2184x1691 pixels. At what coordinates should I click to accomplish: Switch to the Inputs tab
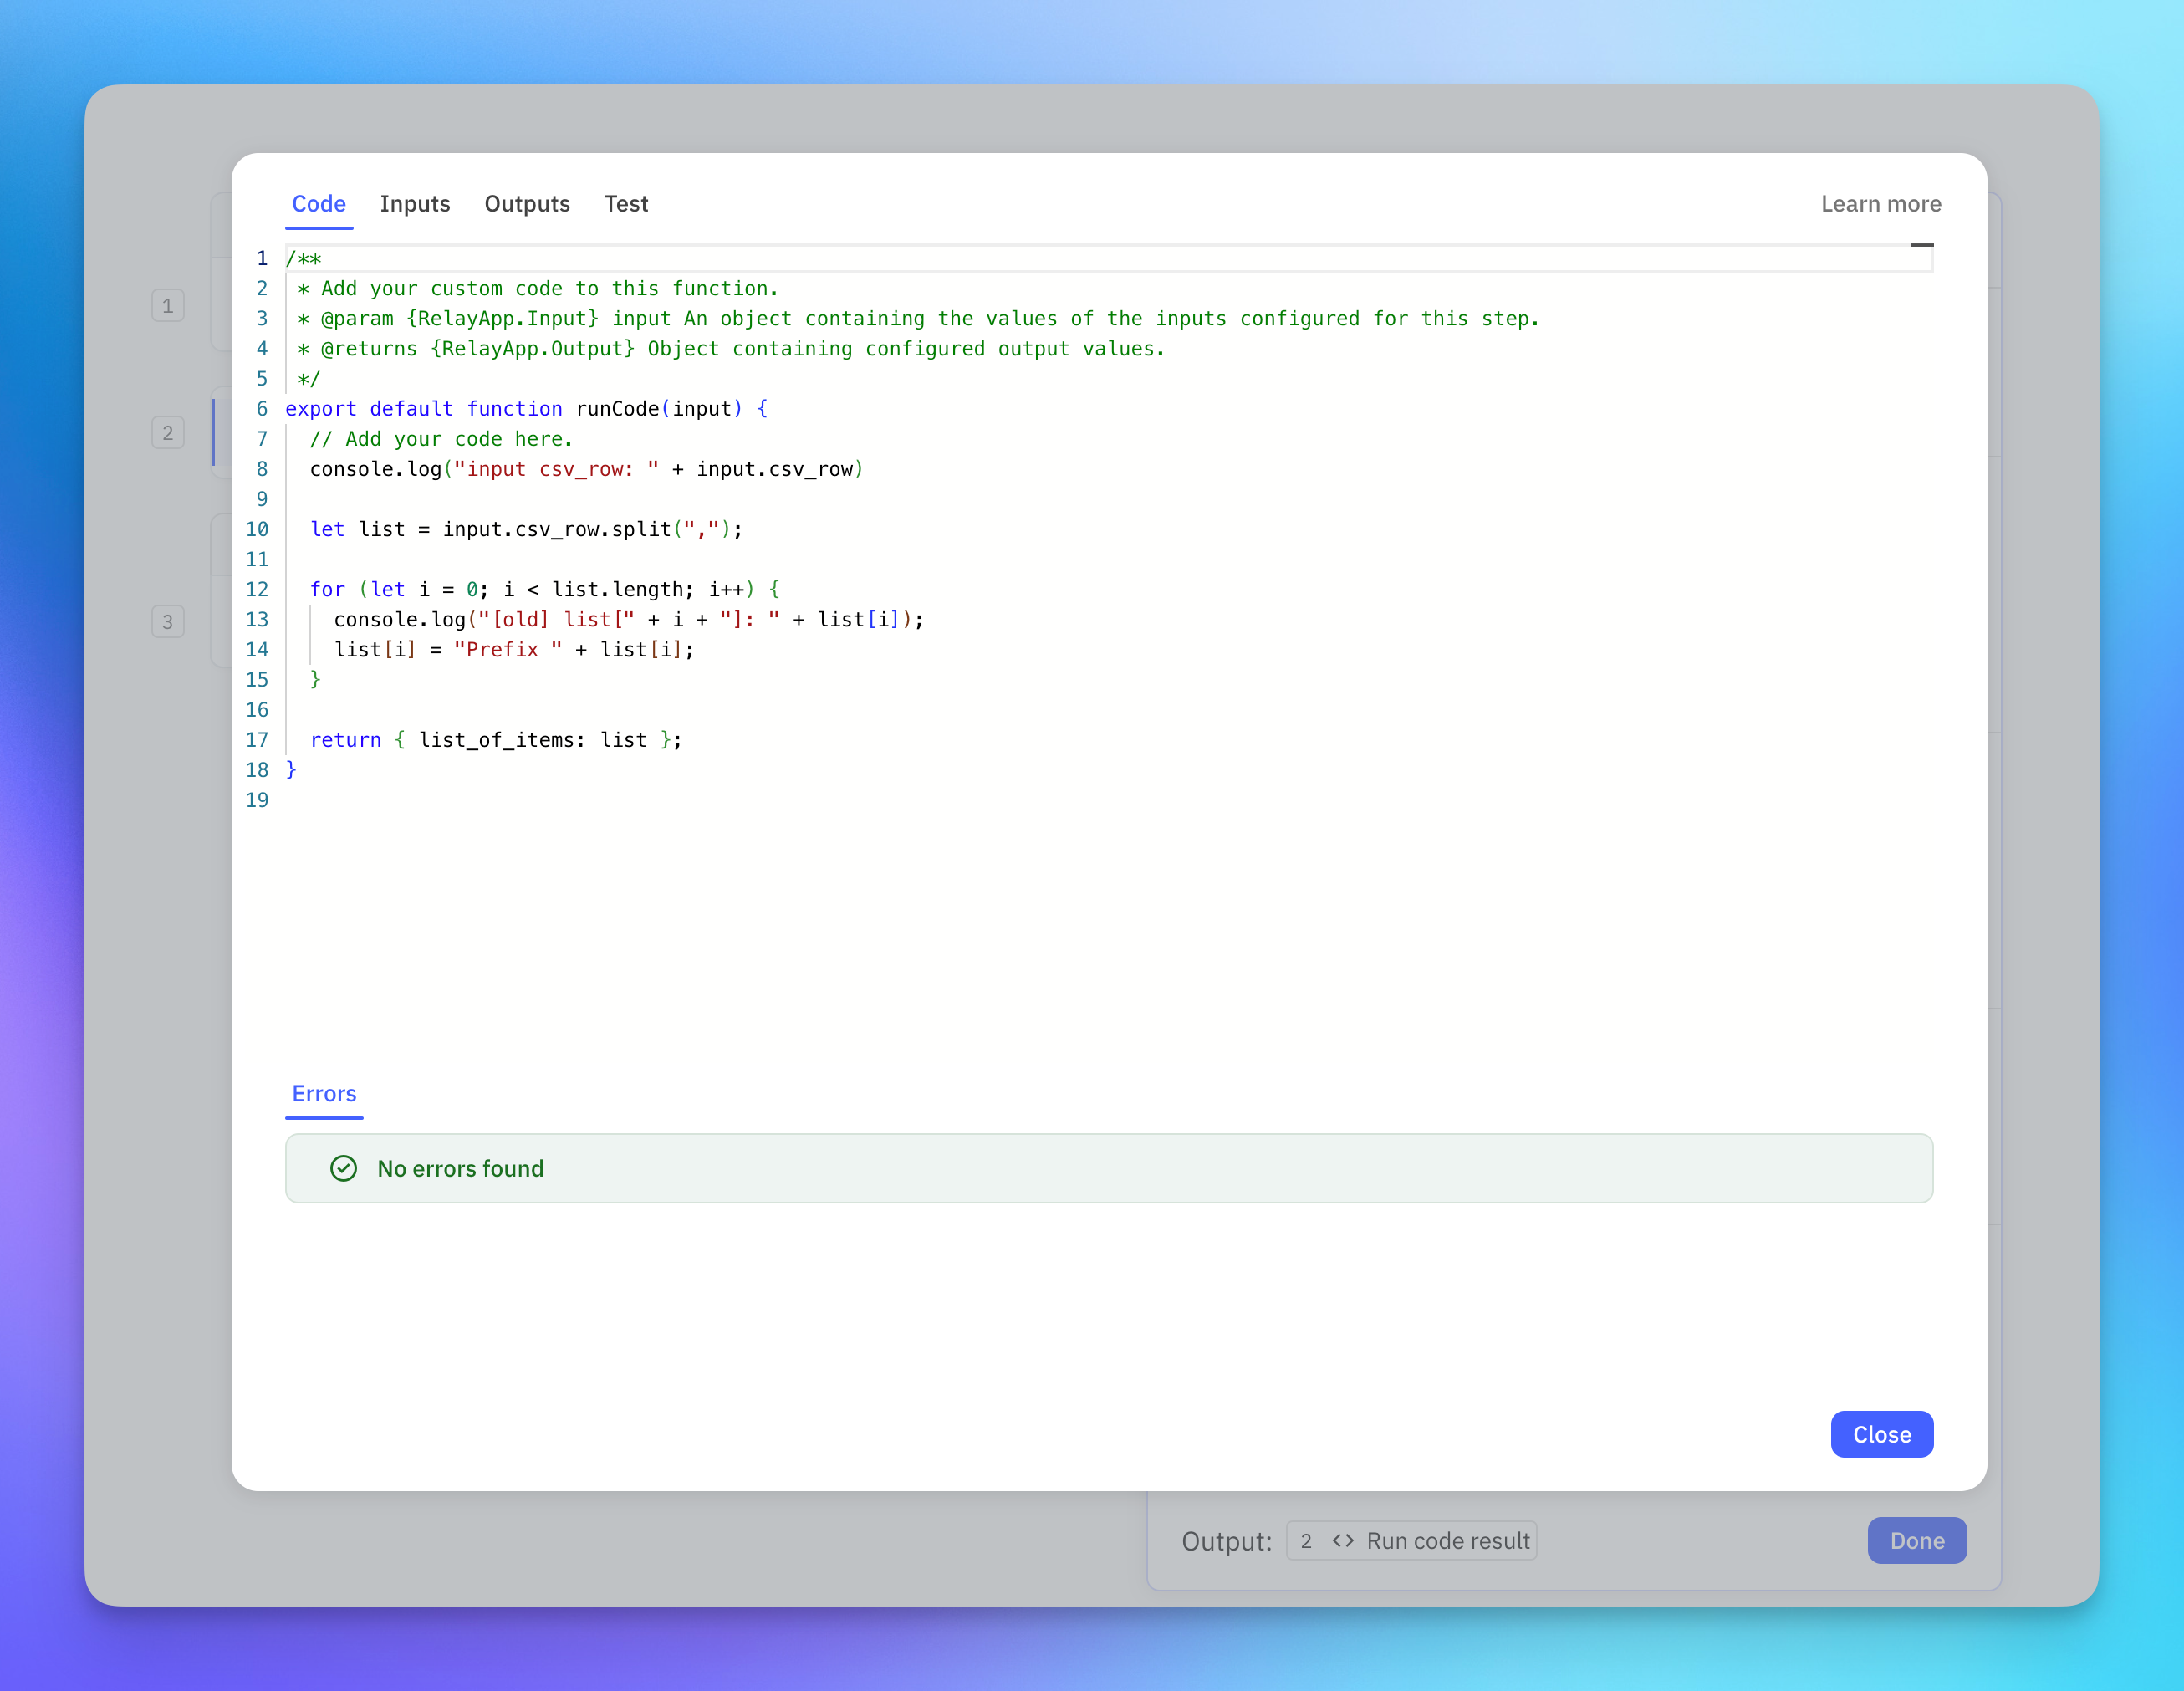click(415, 204)
